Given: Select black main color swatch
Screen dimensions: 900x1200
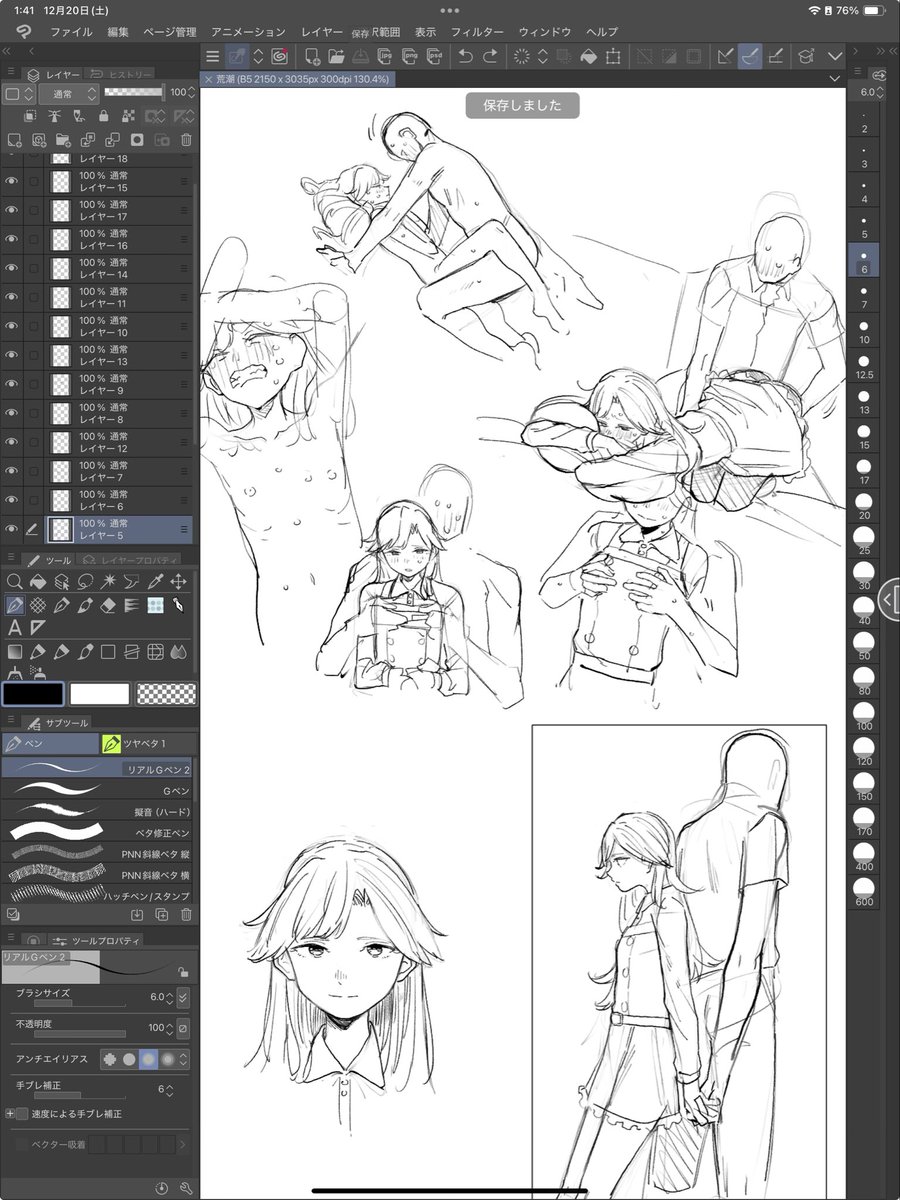Looking at the screenshot, I should (x=33, y=694).
